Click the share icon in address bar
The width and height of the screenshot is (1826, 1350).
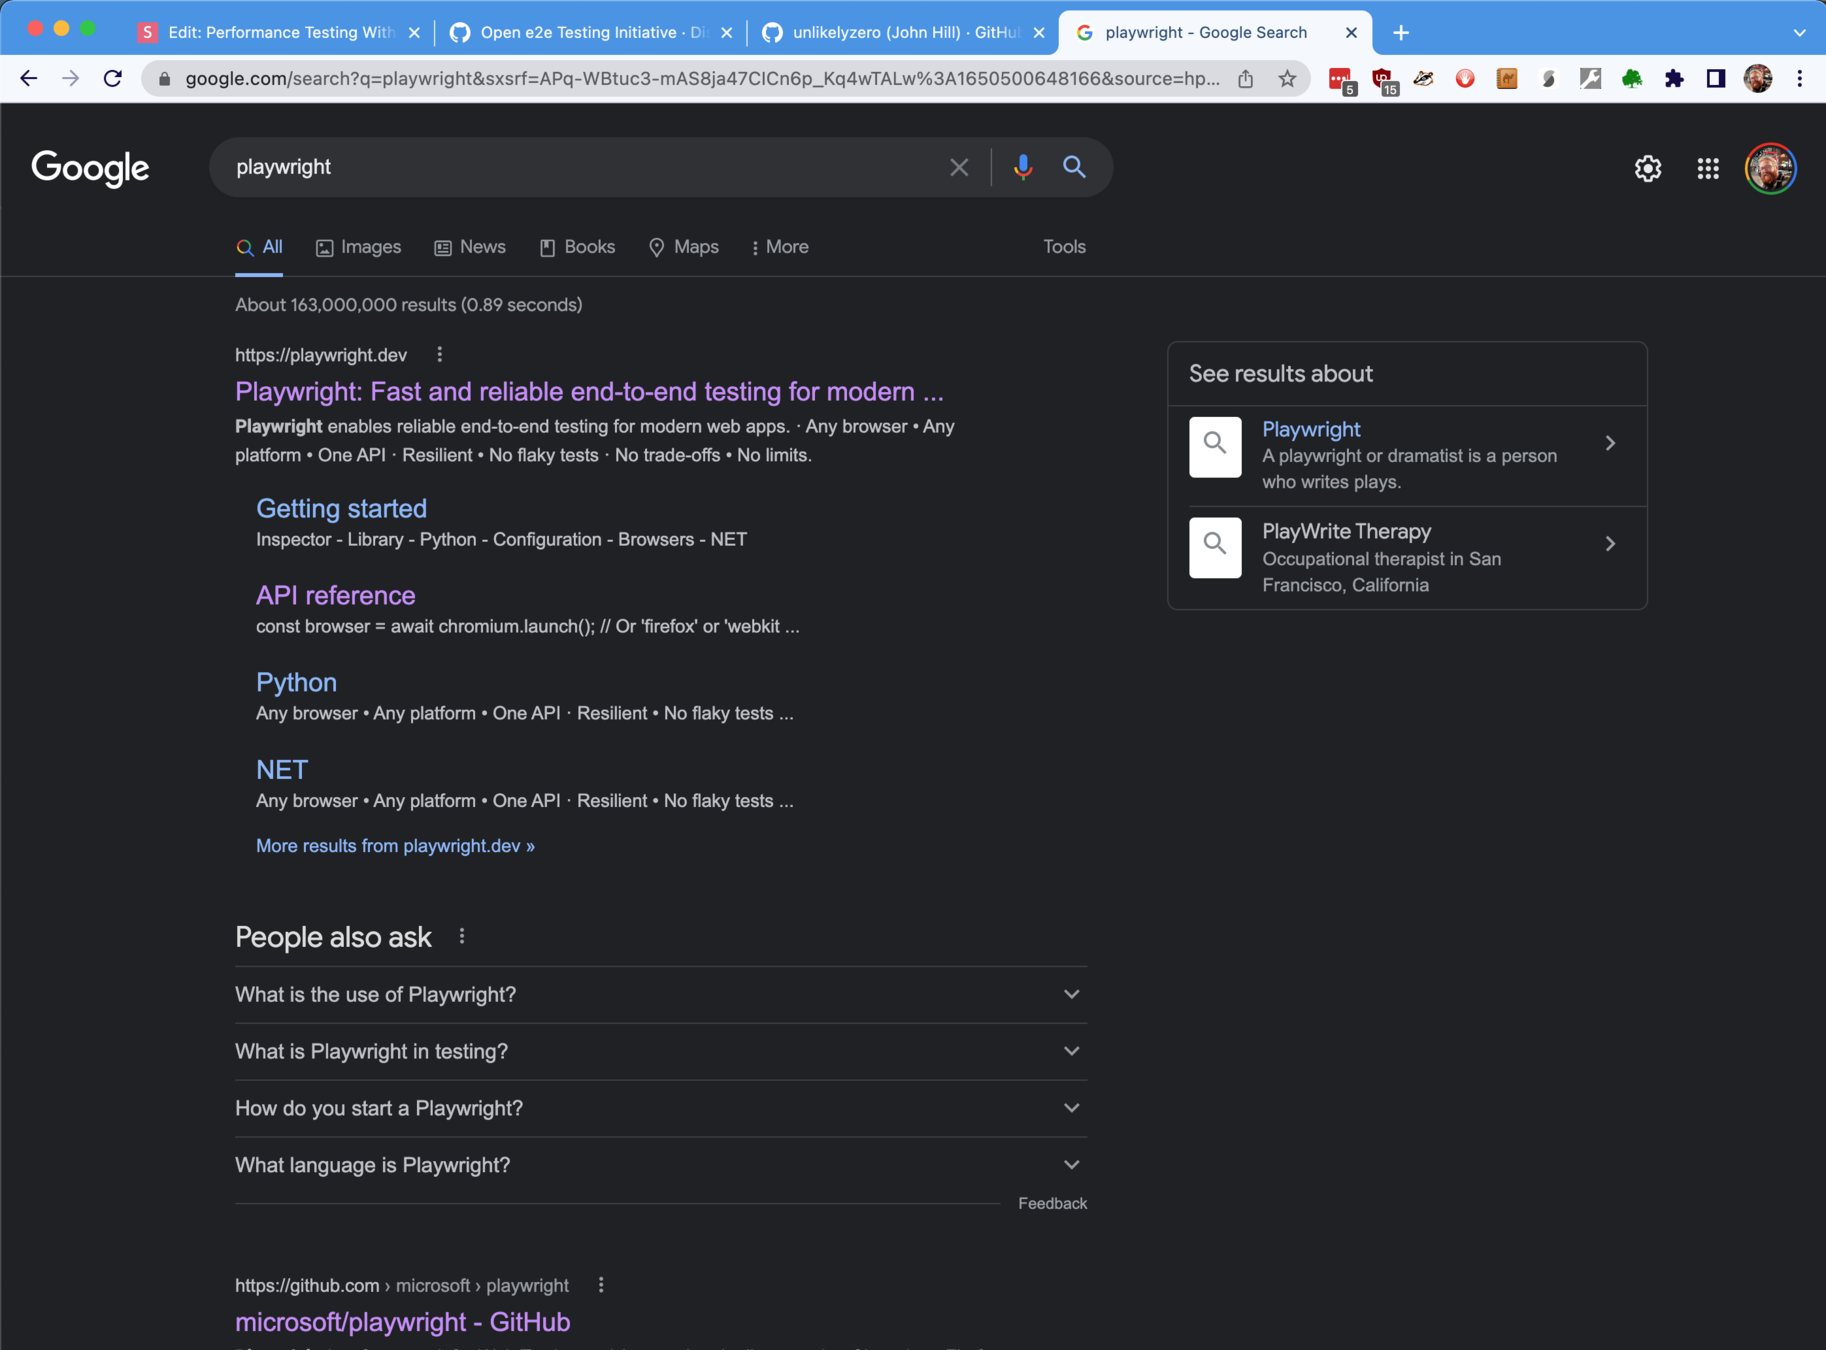coord(1245,78)
